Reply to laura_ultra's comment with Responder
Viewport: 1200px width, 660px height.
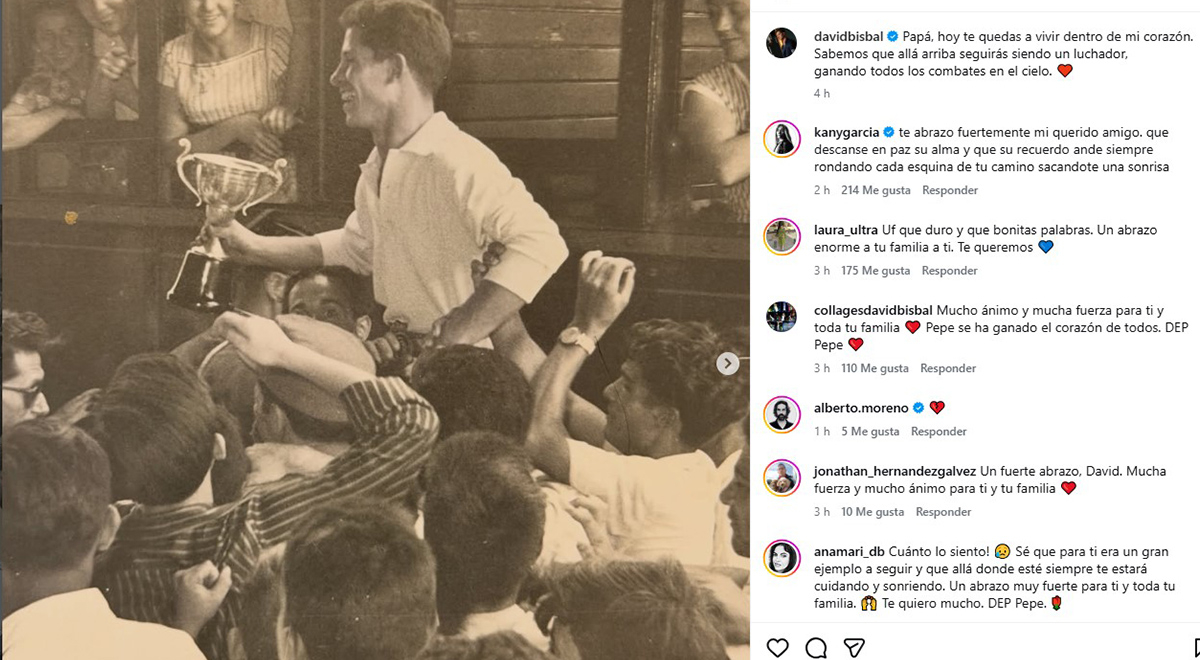(x=950, y=271)
